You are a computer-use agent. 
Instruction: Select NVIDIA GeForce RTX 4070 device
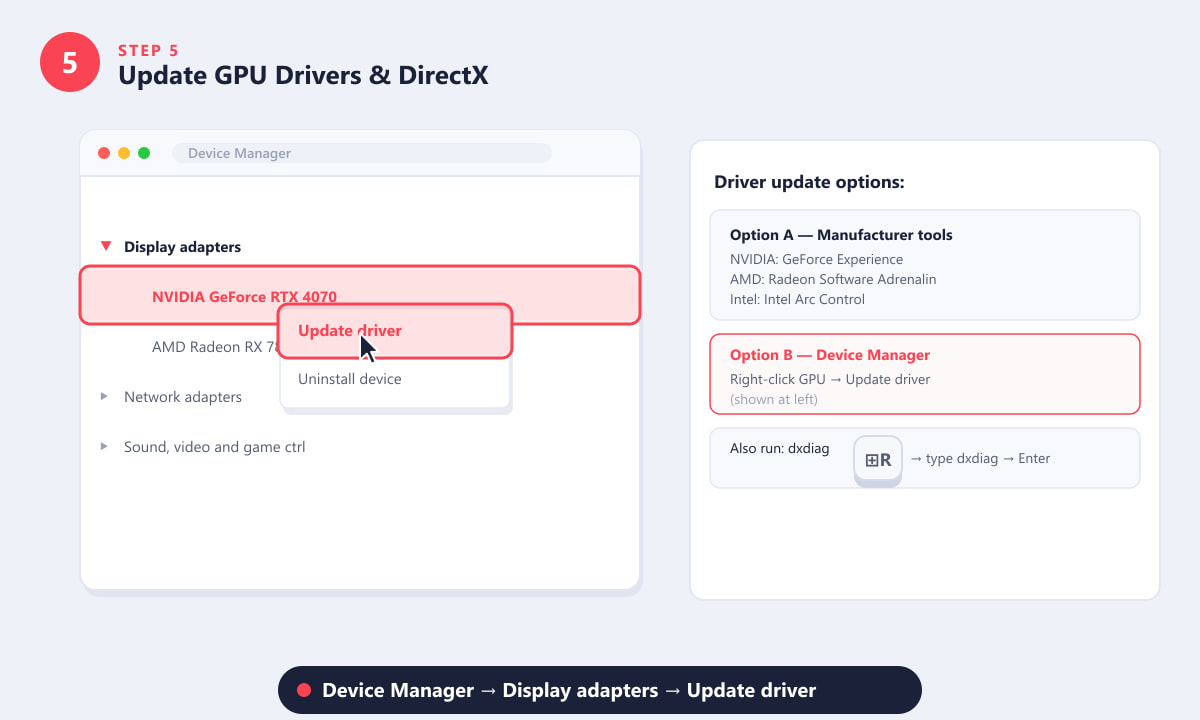pos(360,295)
